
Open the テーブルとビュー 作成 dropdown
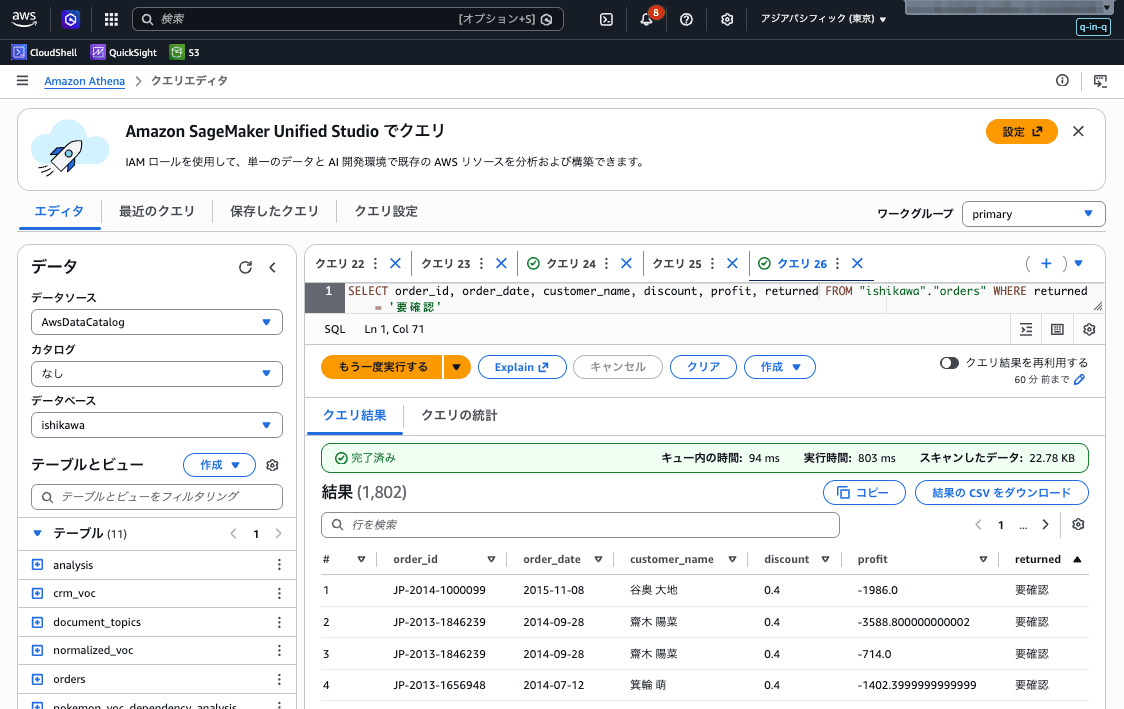(219, 465)
